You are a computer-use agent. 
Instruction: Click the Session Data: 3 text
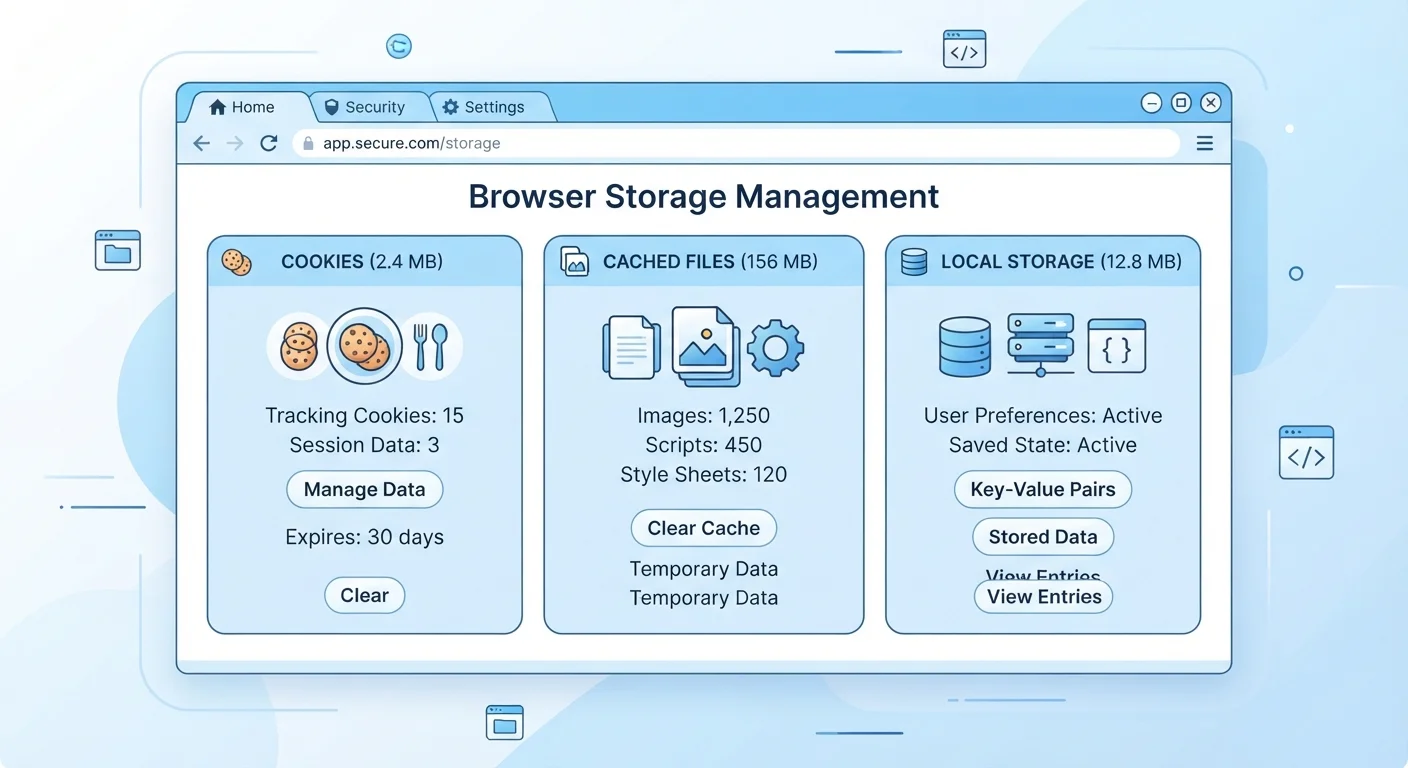(365, 445)
